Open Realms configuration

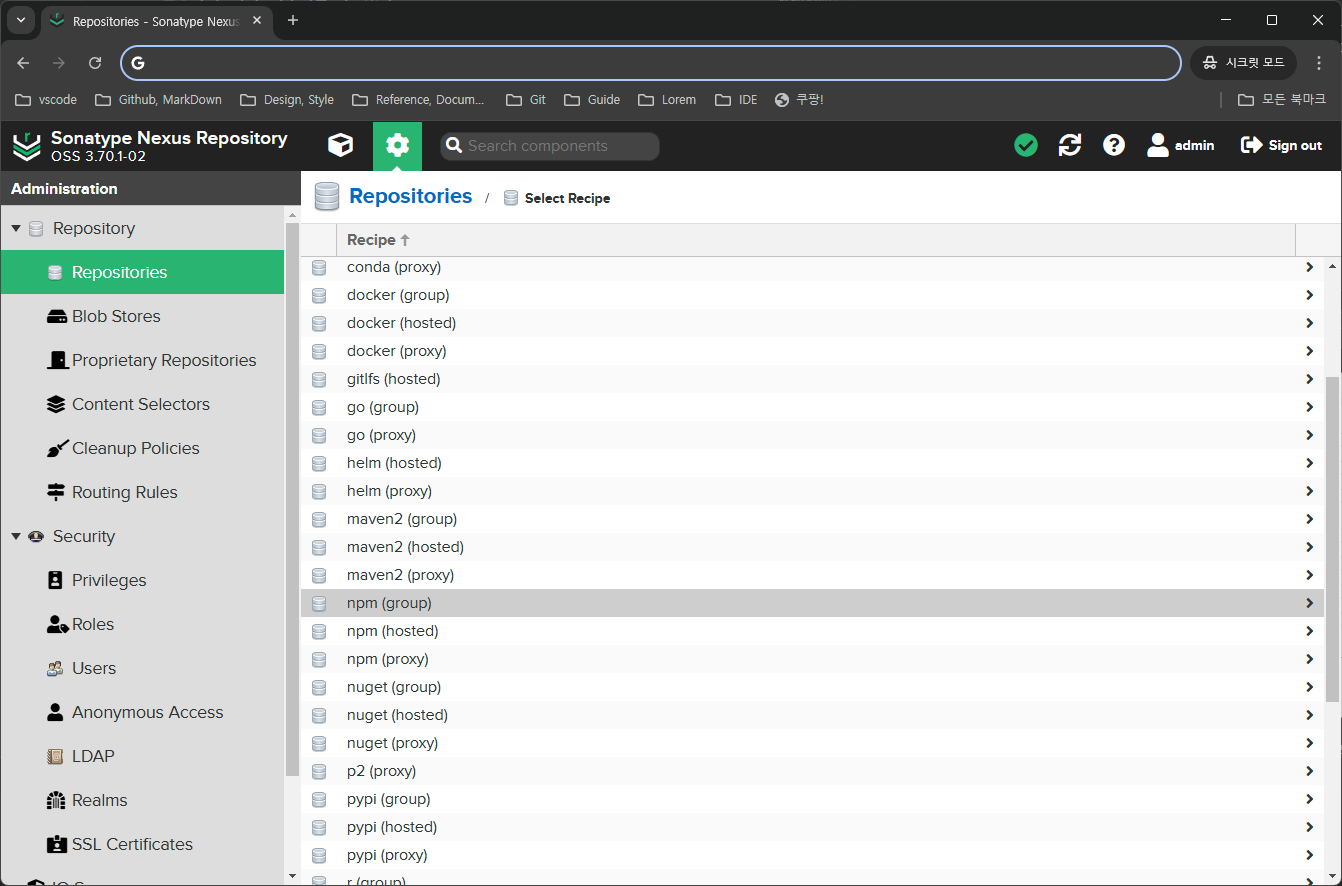click(142, 800)
